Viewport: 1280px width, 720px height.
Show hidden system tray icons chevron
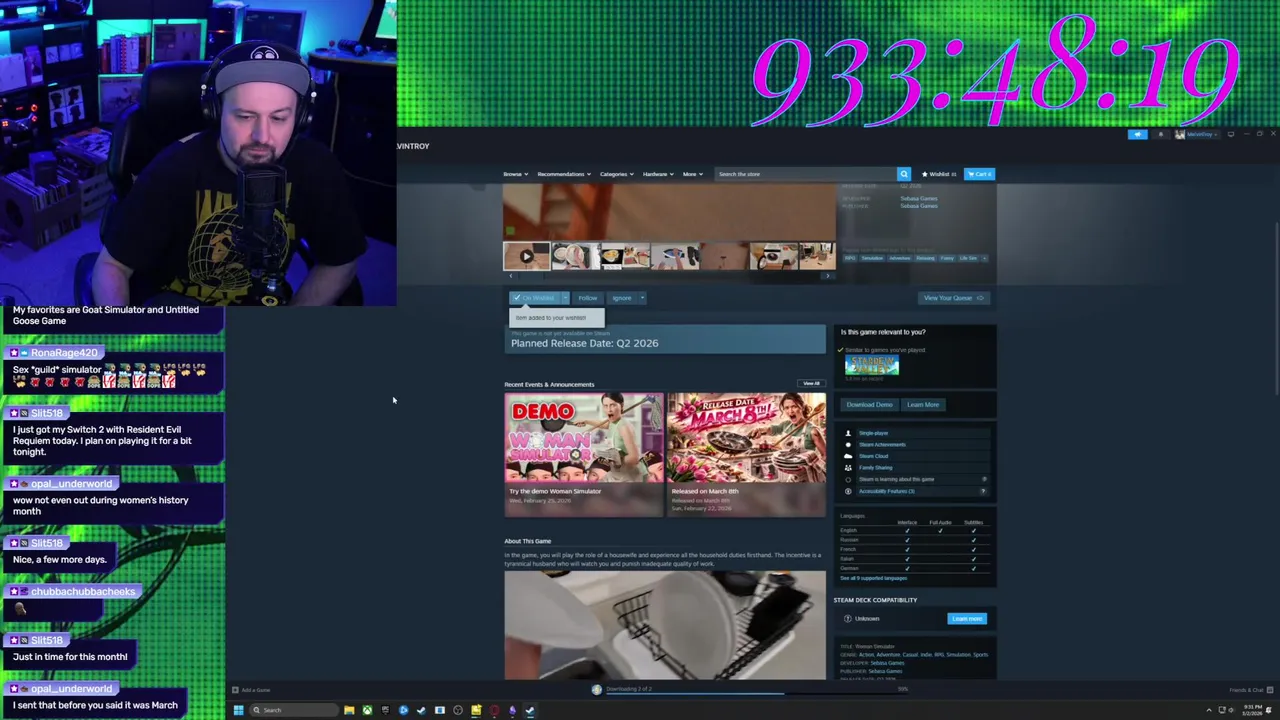[x=1209, y=710]
